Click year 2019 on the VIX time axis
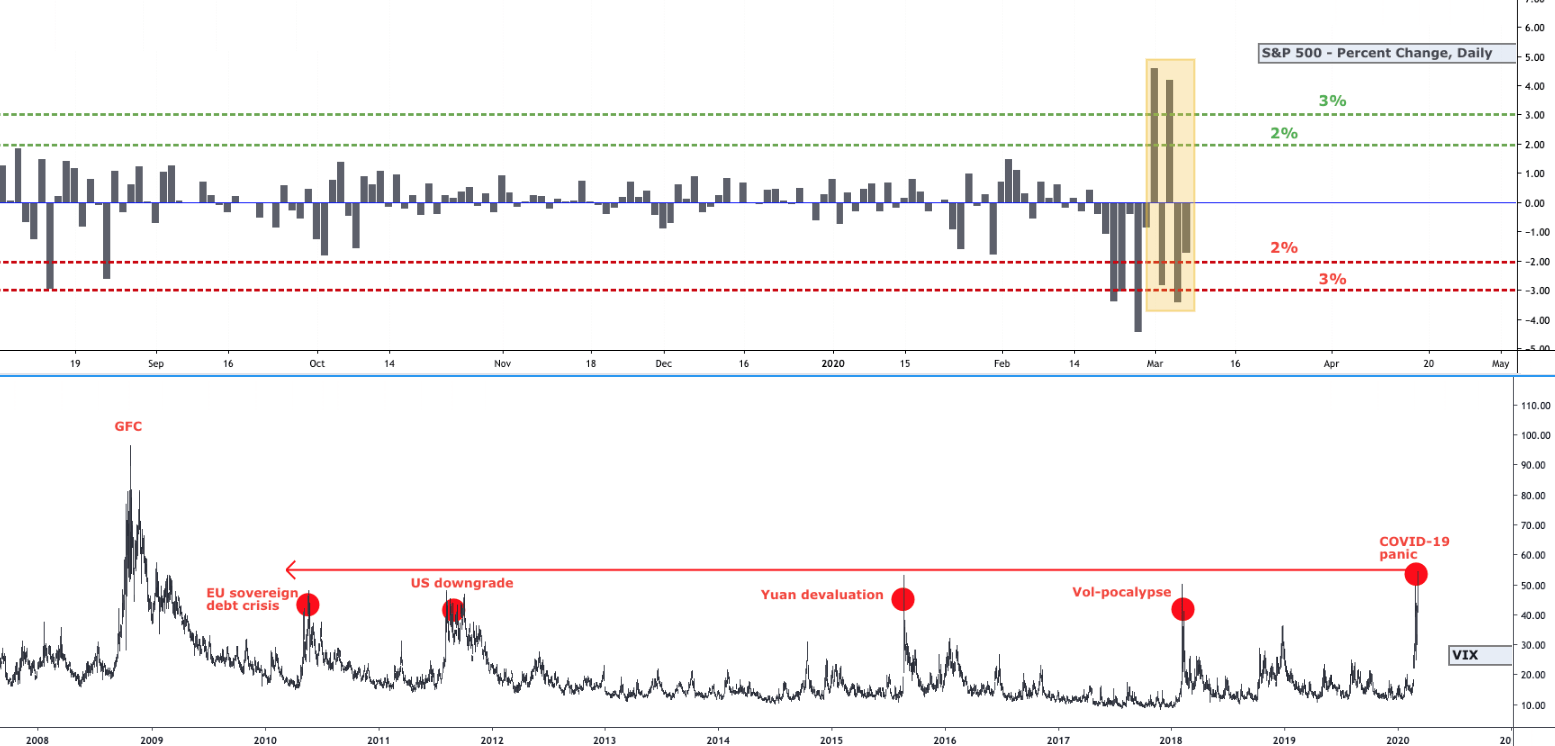 click(x=1285, y=740)
